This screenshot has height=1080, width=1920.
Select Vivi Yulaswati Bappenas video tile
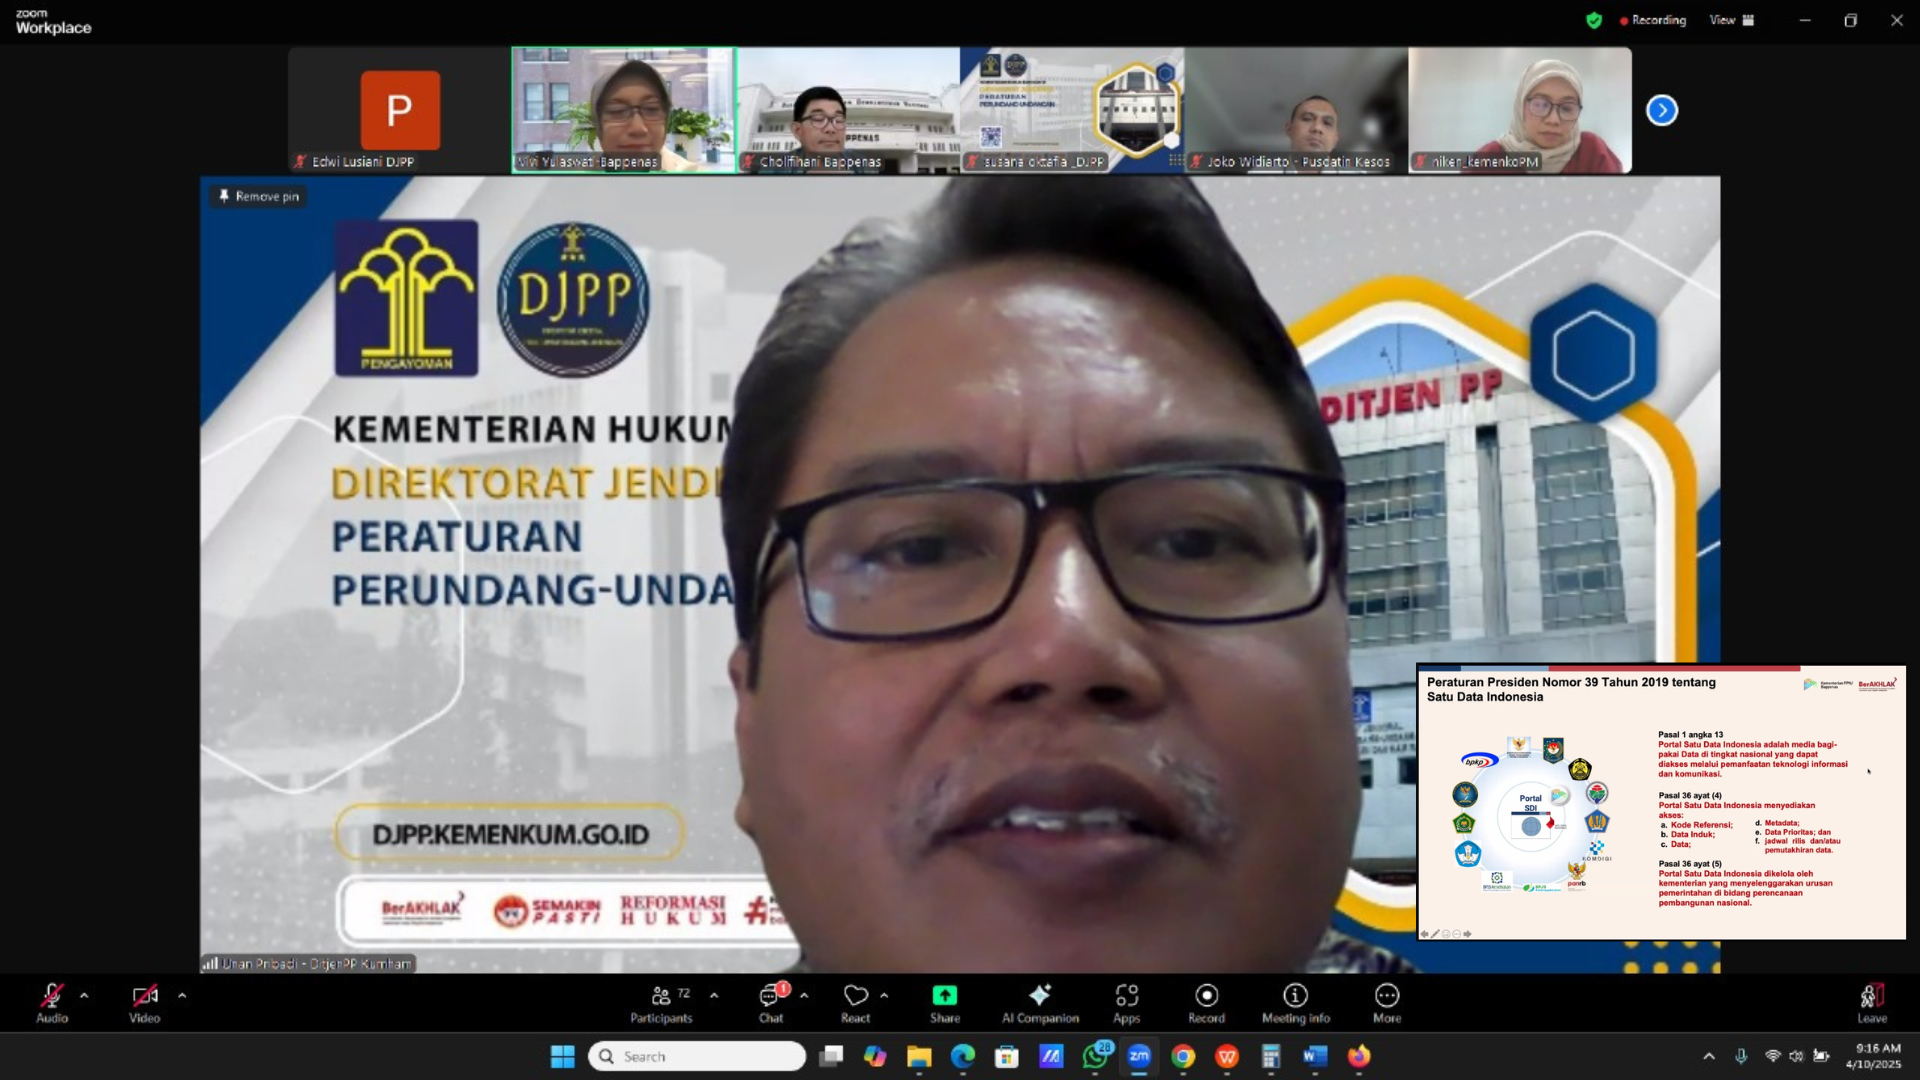624,110
